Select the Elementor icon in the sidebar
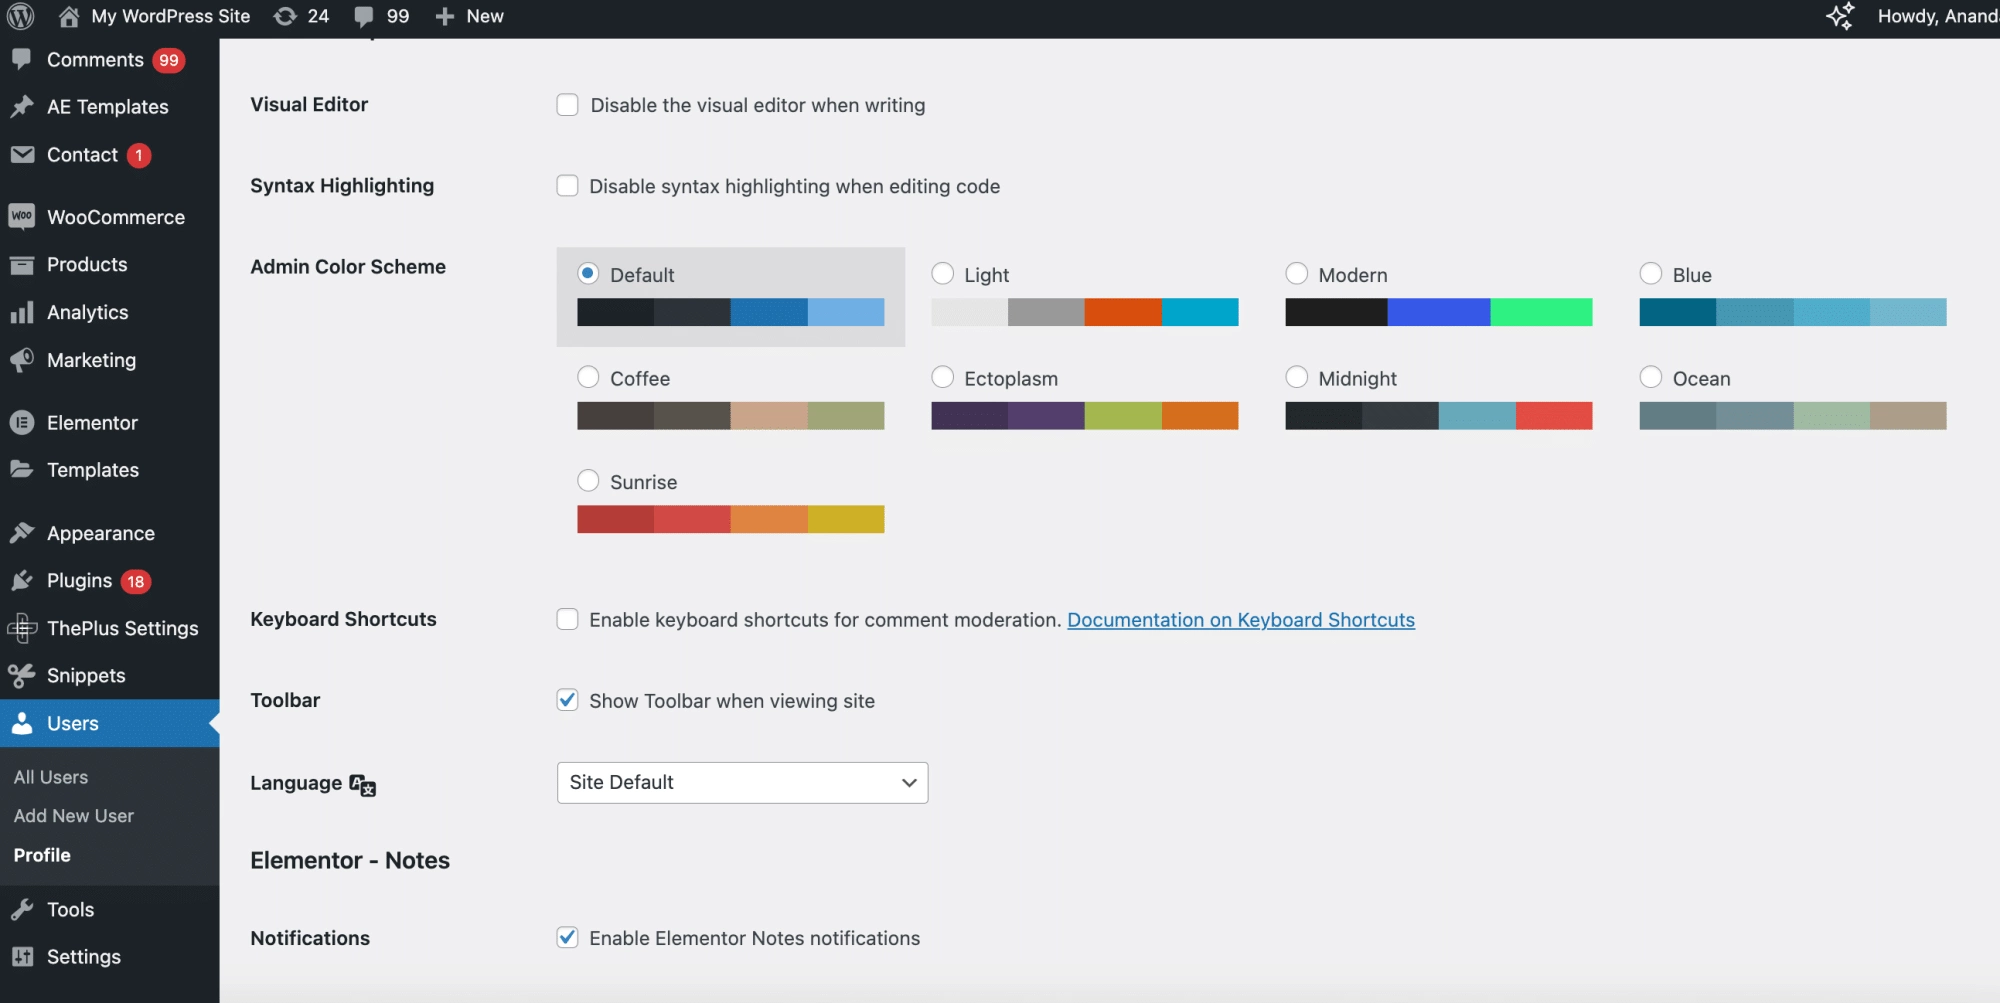Image resolution: width=2000 pixels, height=1003 pixels. click(22, 422)
